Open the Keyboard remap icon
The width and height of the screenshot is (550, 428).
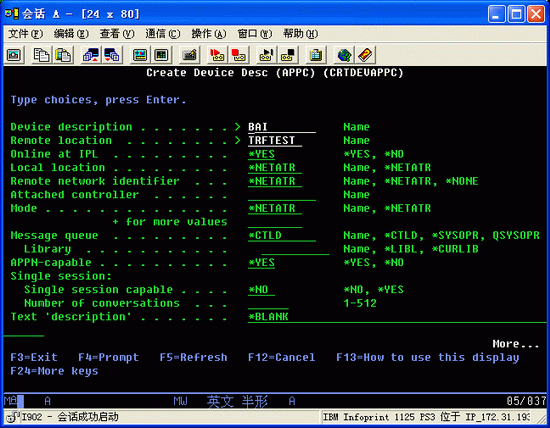(189, 55)
